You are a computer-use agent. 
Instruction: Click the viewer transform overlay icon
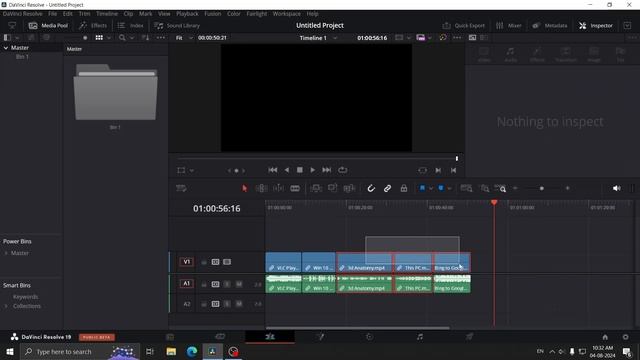(181, 170)
